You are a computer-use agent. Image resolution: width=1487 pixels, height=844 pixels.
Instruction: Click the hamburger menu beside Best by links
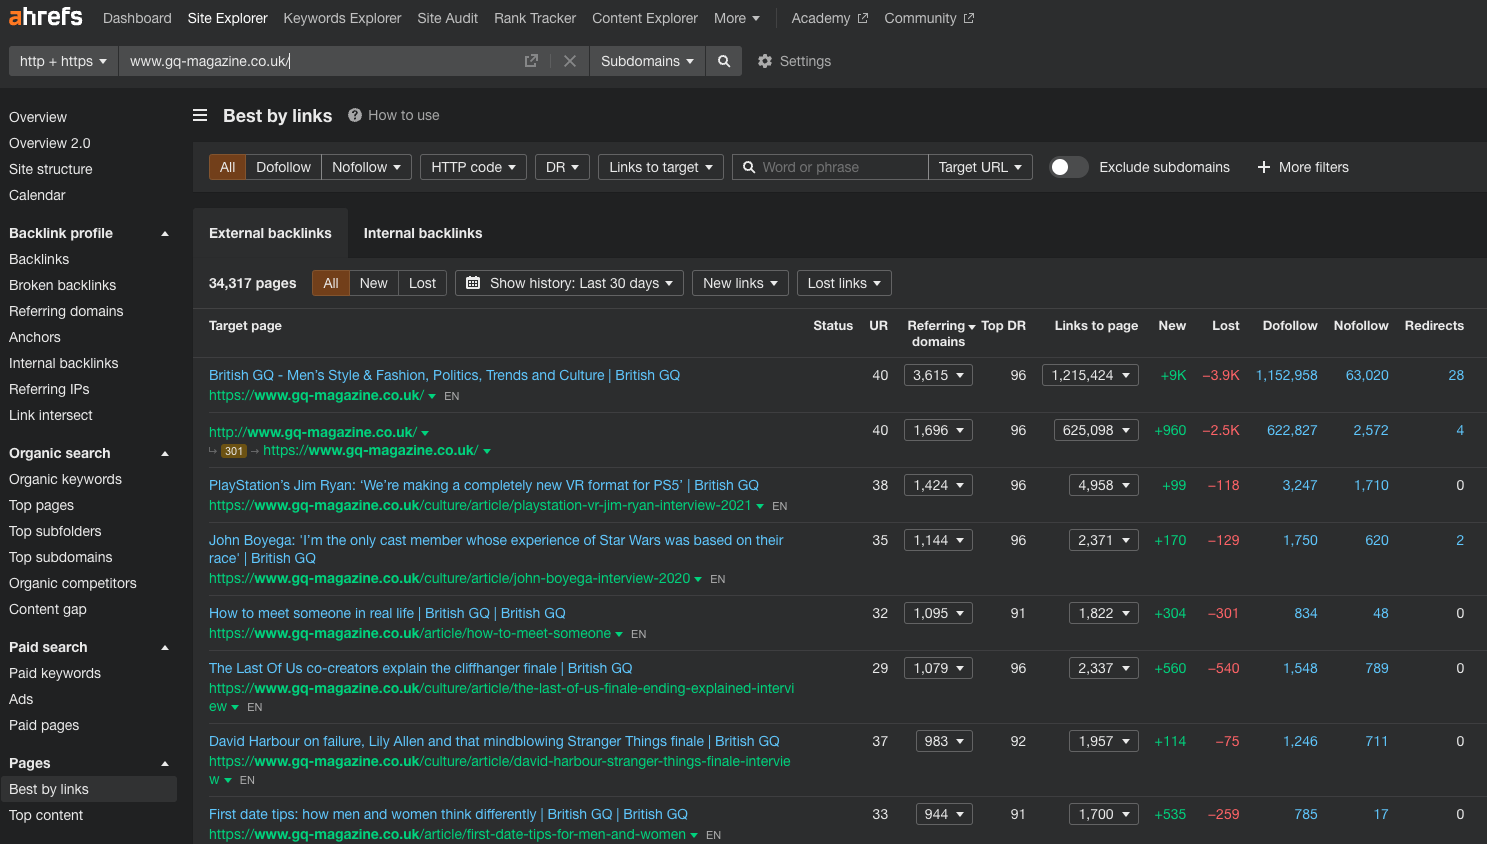200,115
